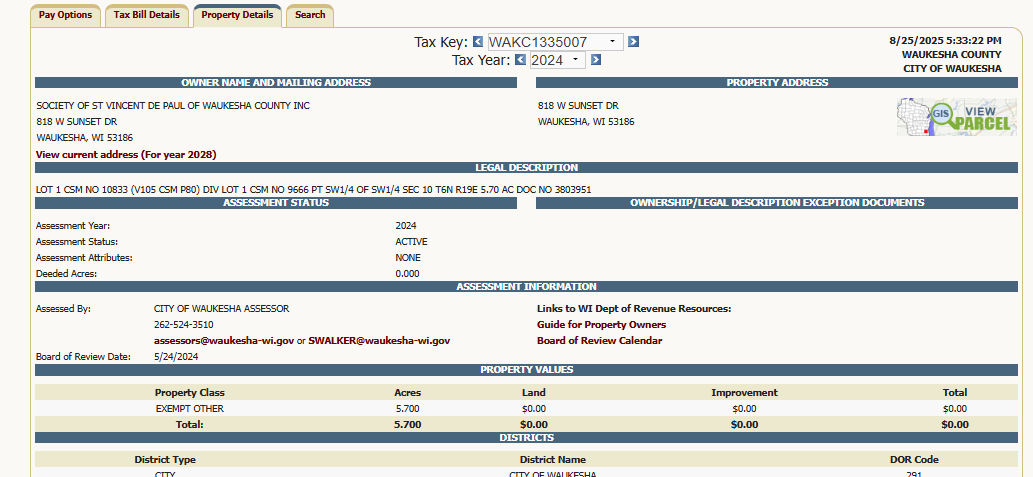Select the Property Details tab
The image size is (1033, 477).
[237, 15]
